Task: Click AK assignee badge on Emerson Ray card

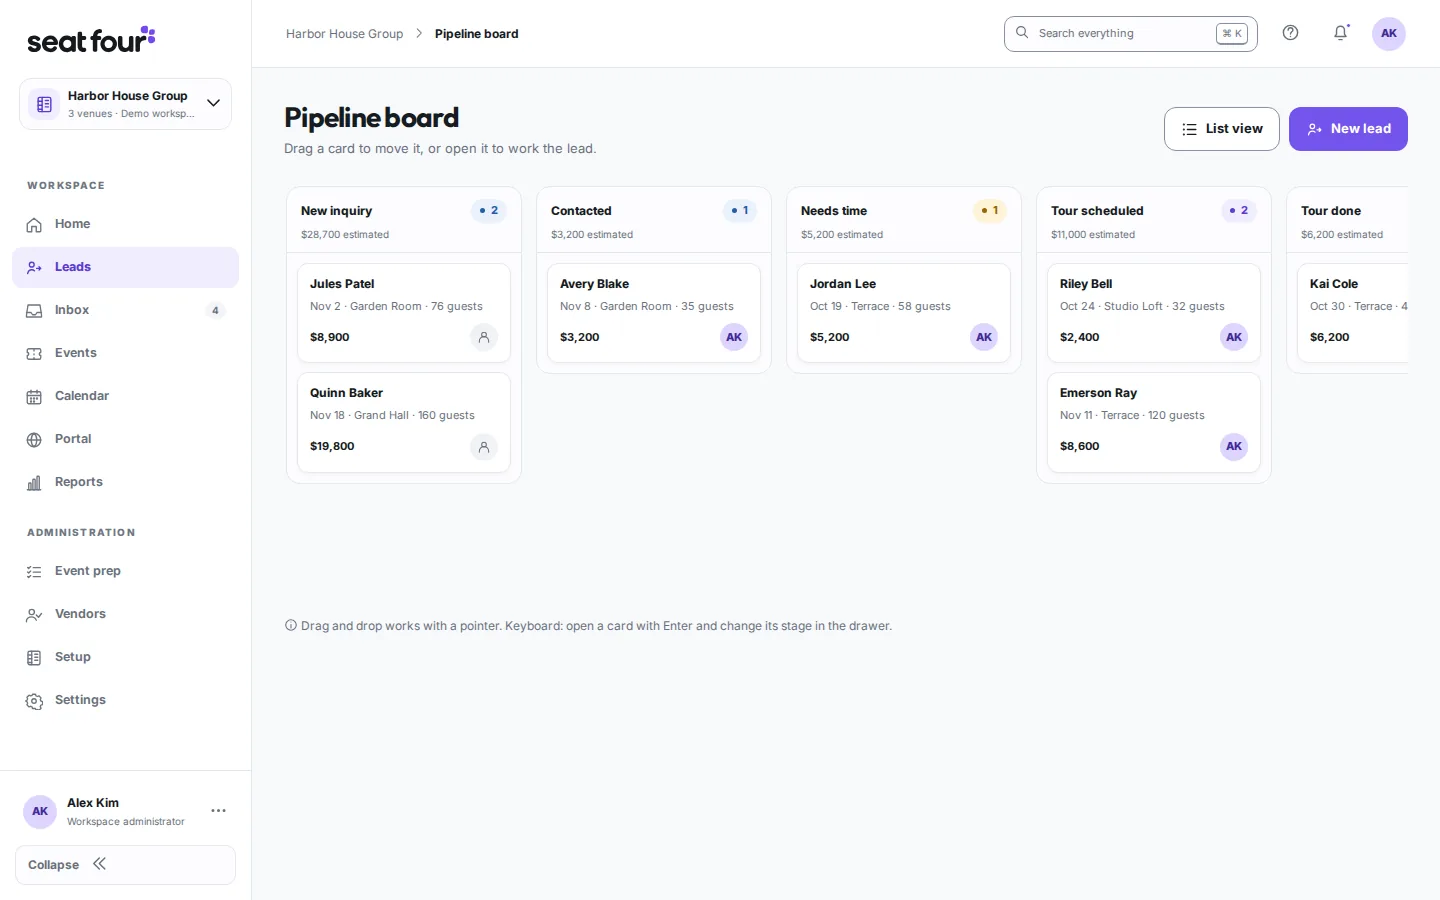Action: (1234, 446)
